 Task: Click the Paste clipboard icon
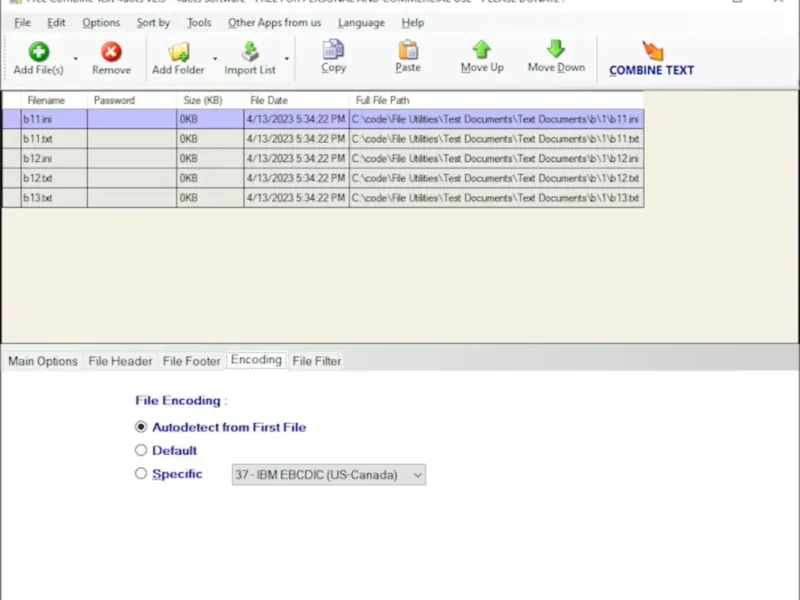click(408, 49)
